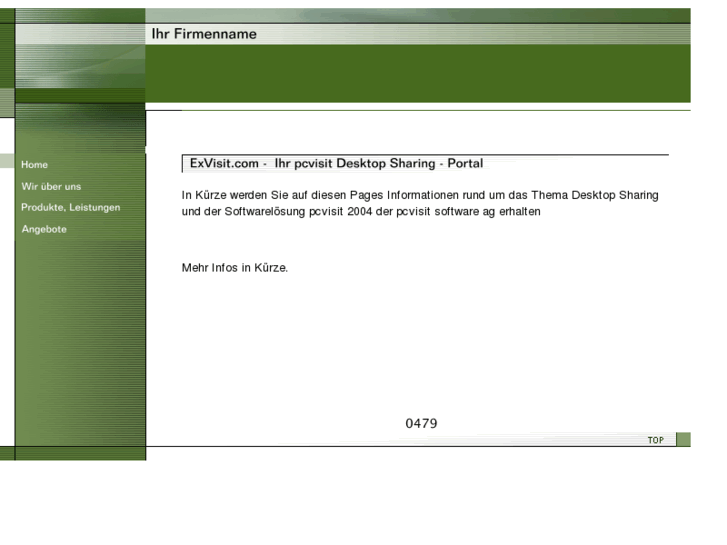Click the Ihr Firmenname header title

tap(204, 34)
